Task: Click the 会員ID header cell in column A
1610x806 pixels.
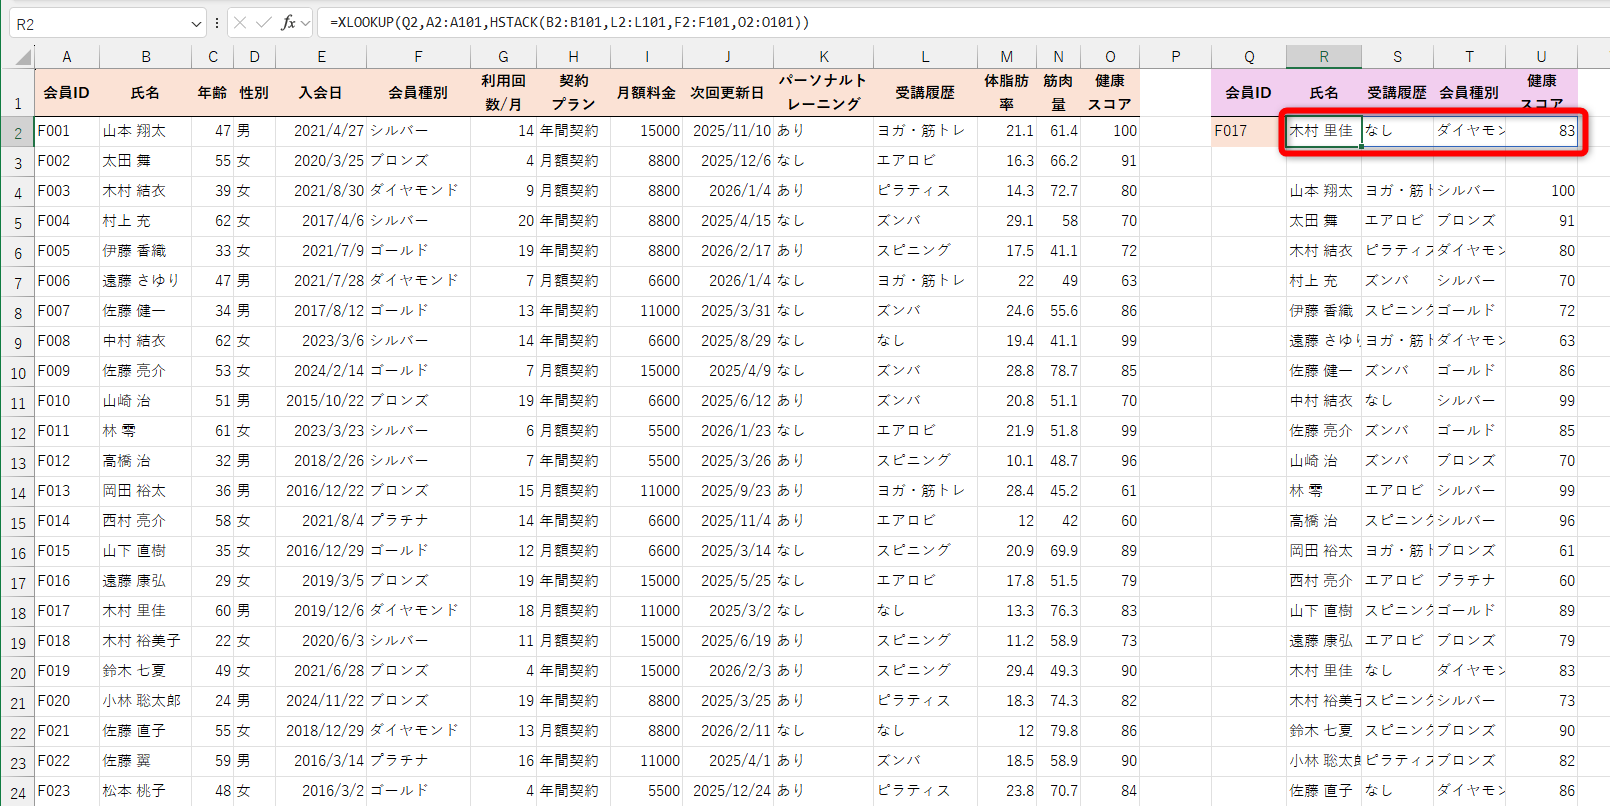Action: click(x=67, y=92)
